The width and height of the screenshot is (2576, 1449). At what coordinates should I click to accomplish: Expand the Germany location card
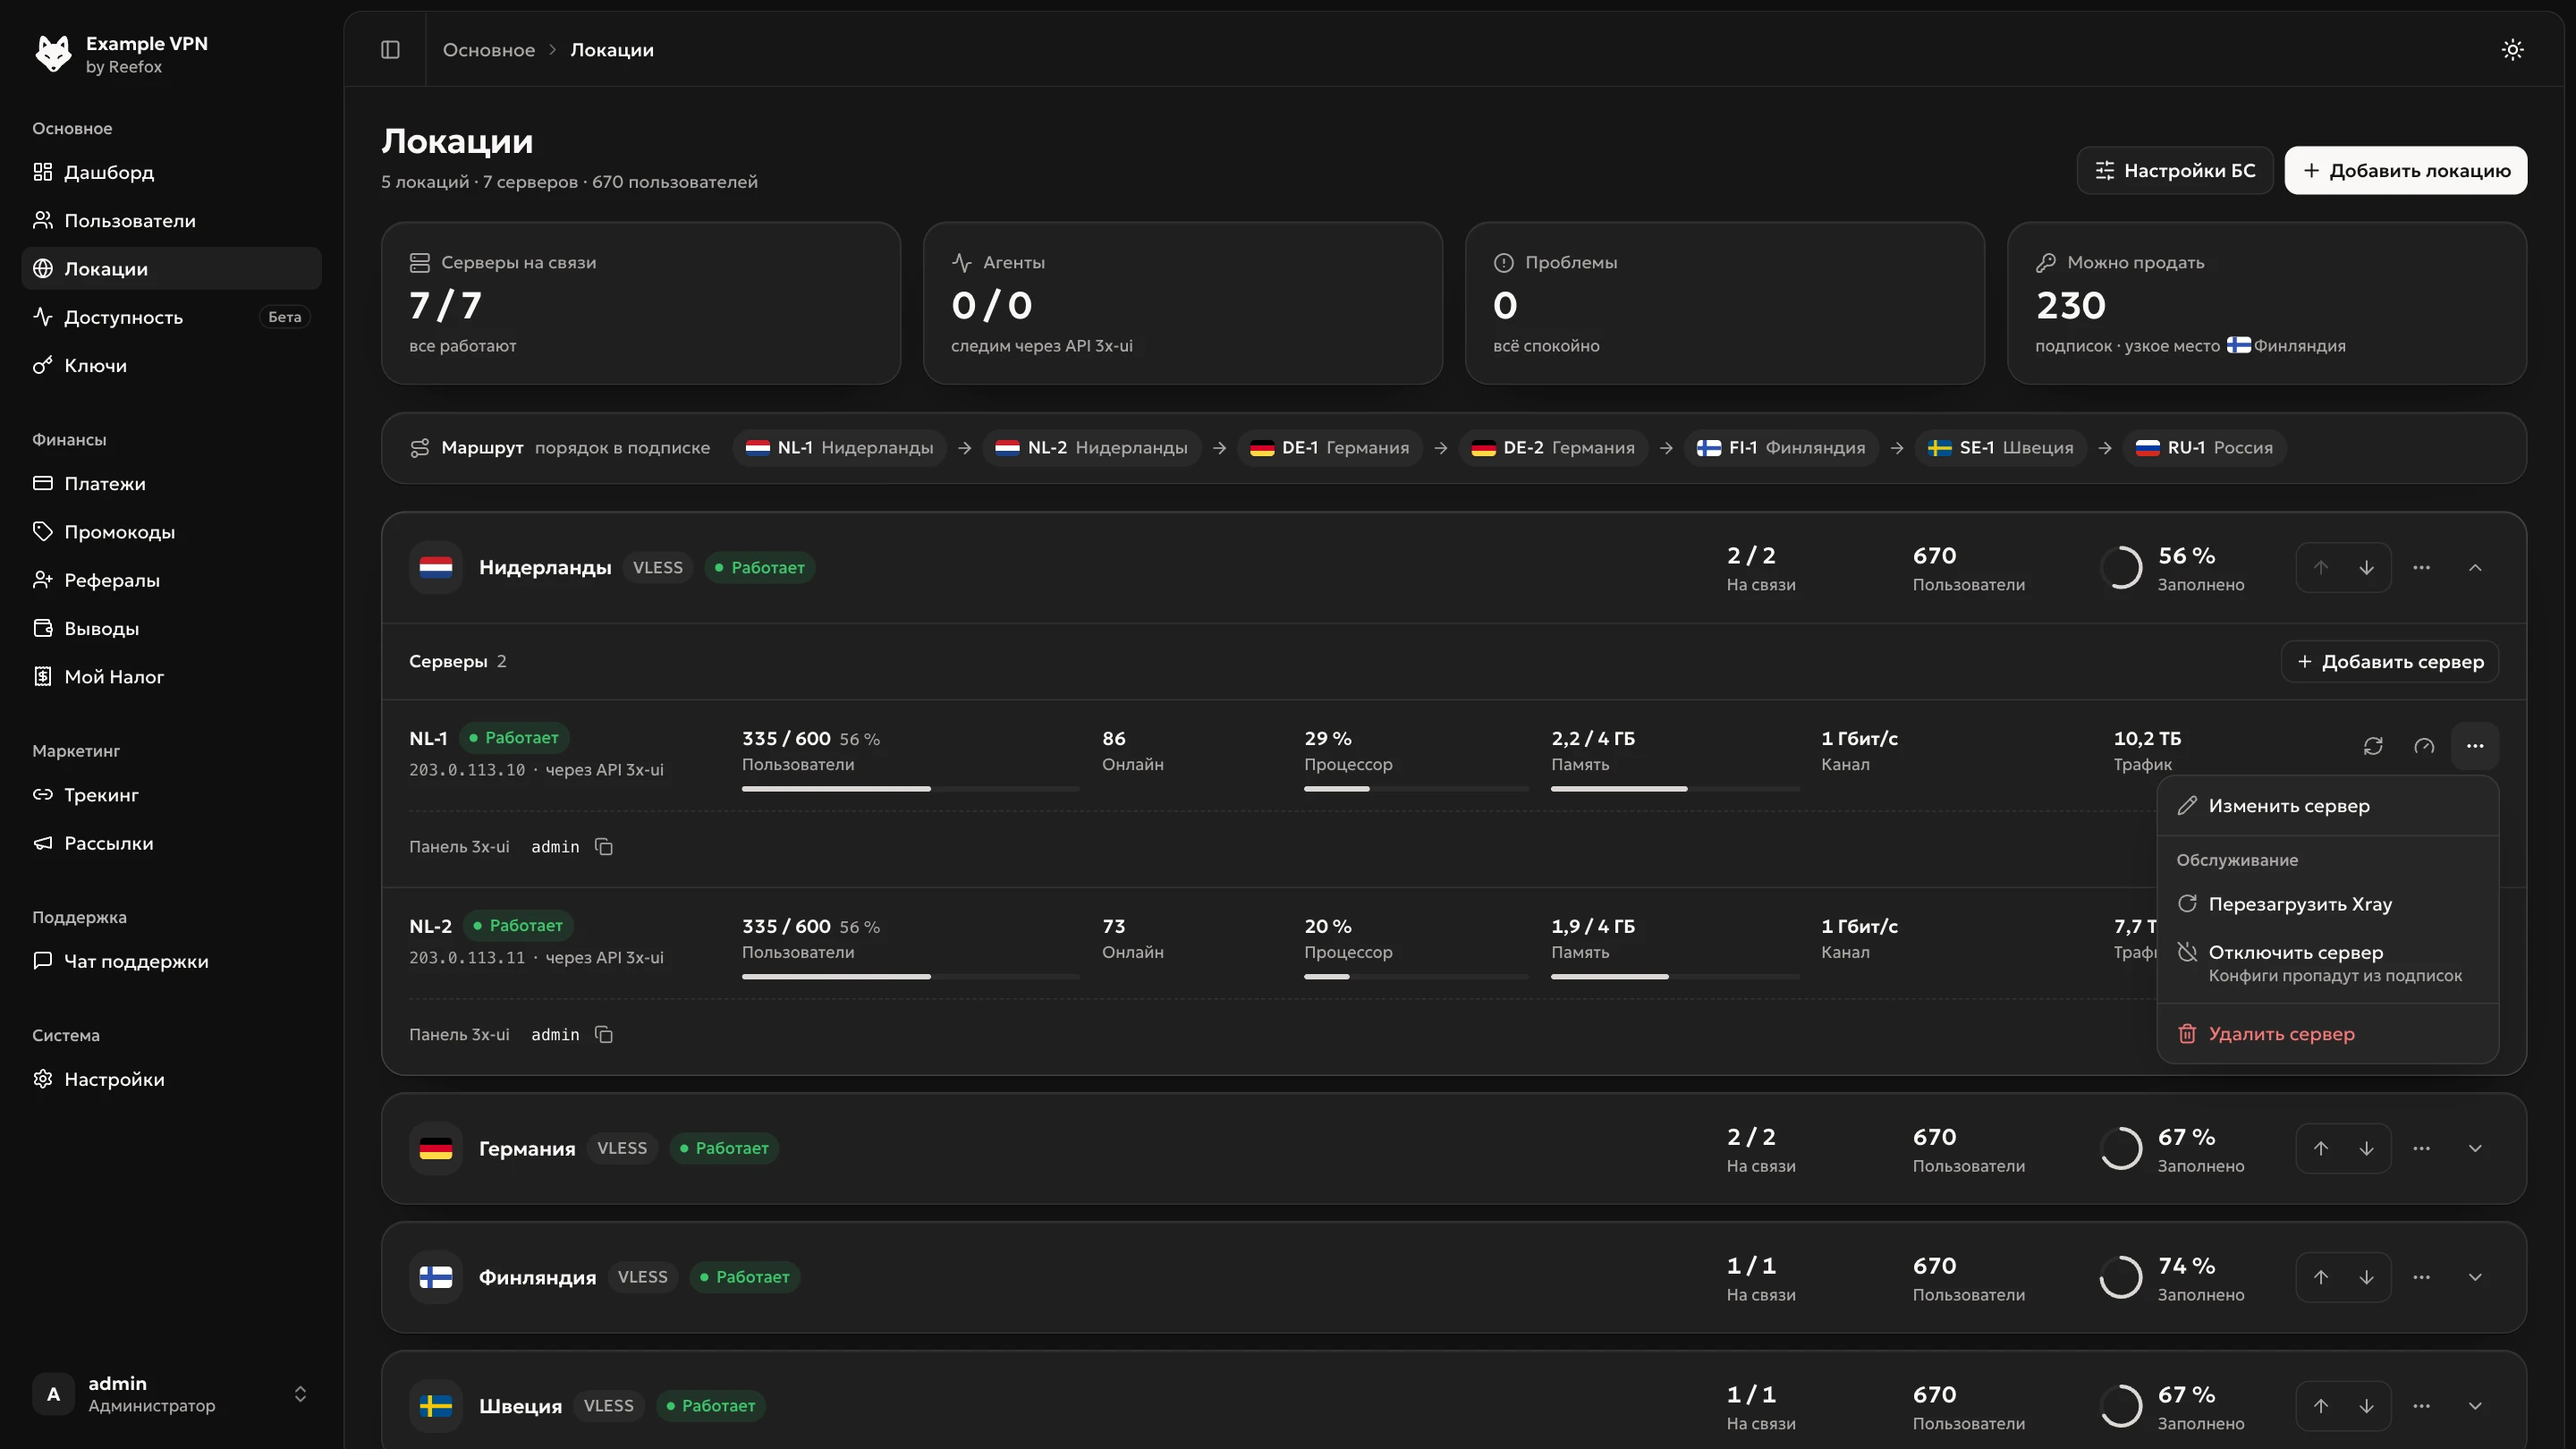click(2475, 1148)
